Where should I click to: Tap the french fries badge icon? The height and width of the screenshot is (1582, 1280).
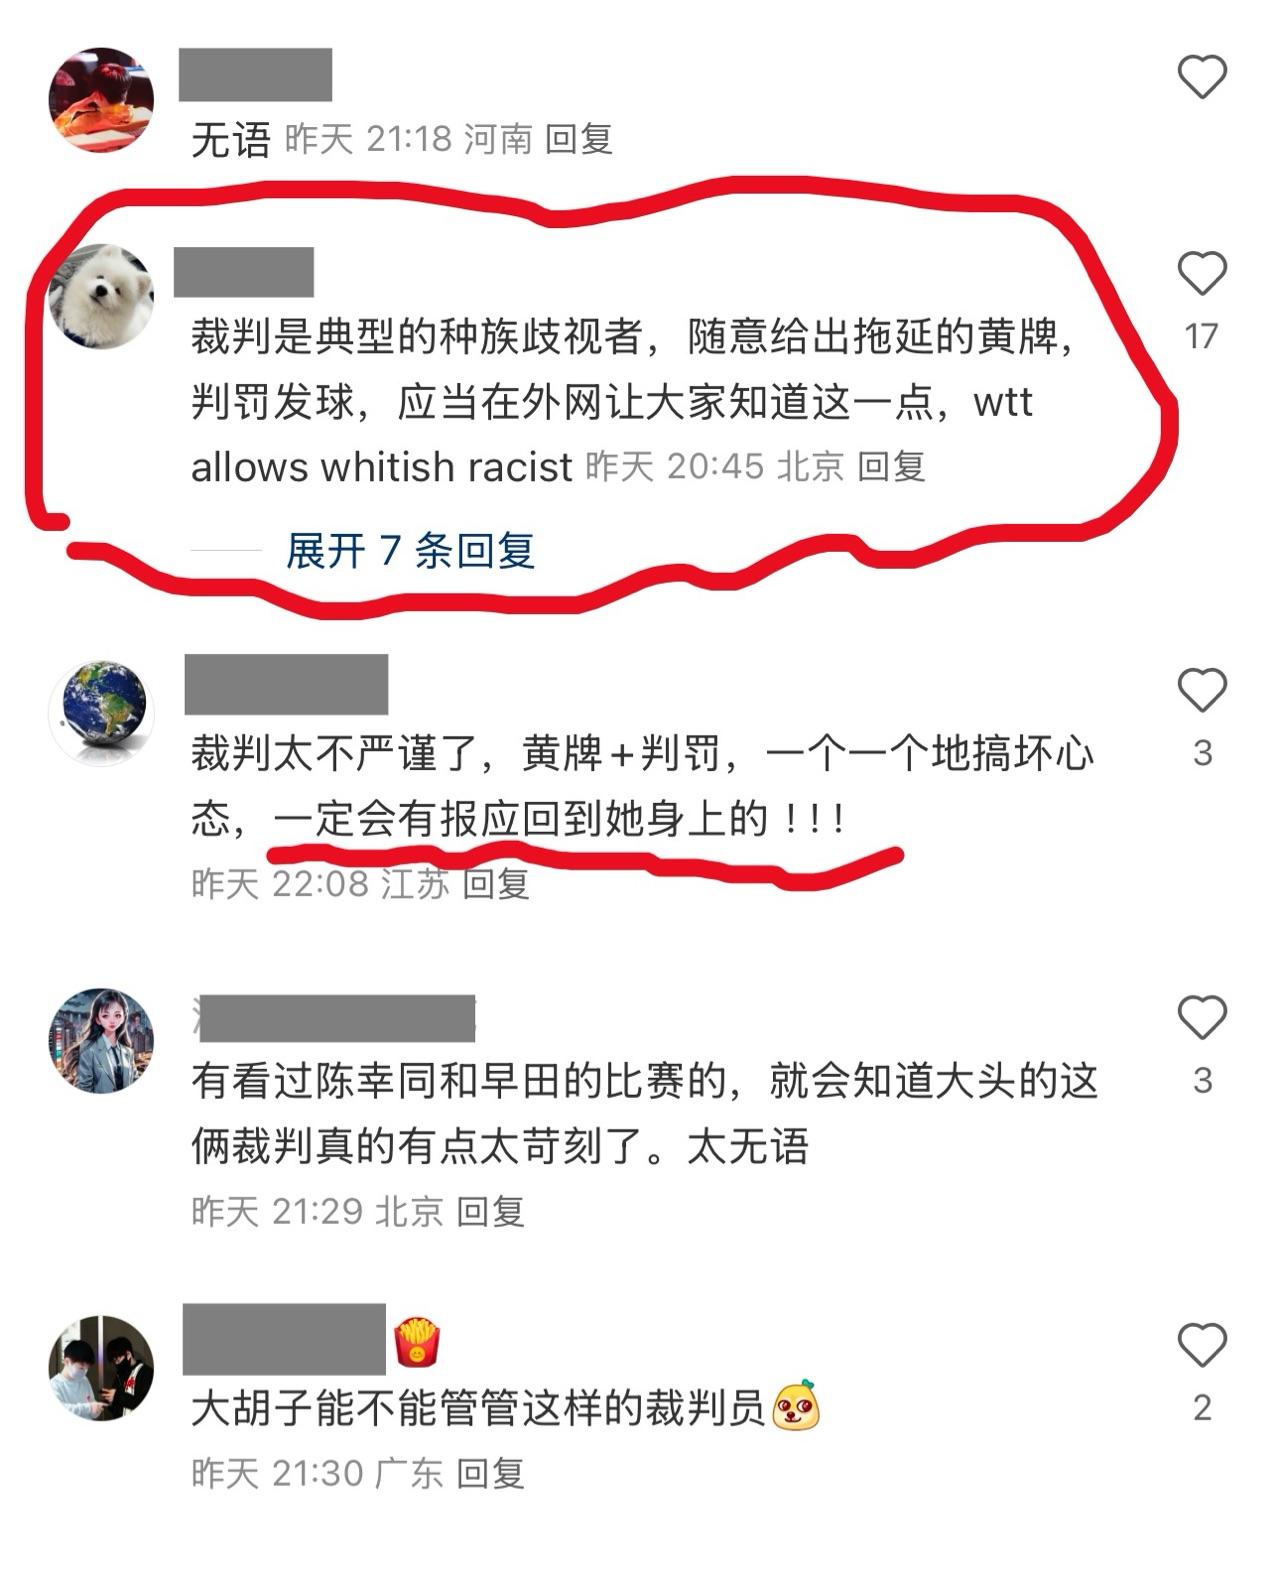click(417, 1342)
